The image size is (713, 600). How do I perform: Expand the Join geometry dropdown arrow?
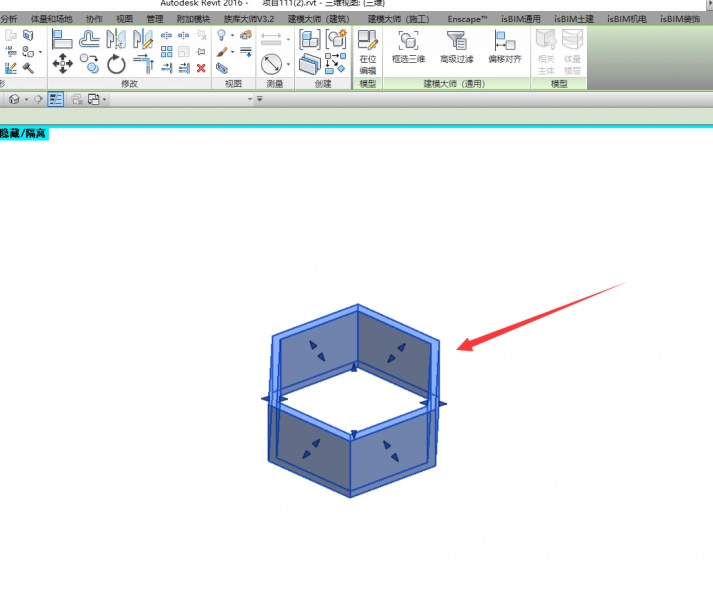40,52
